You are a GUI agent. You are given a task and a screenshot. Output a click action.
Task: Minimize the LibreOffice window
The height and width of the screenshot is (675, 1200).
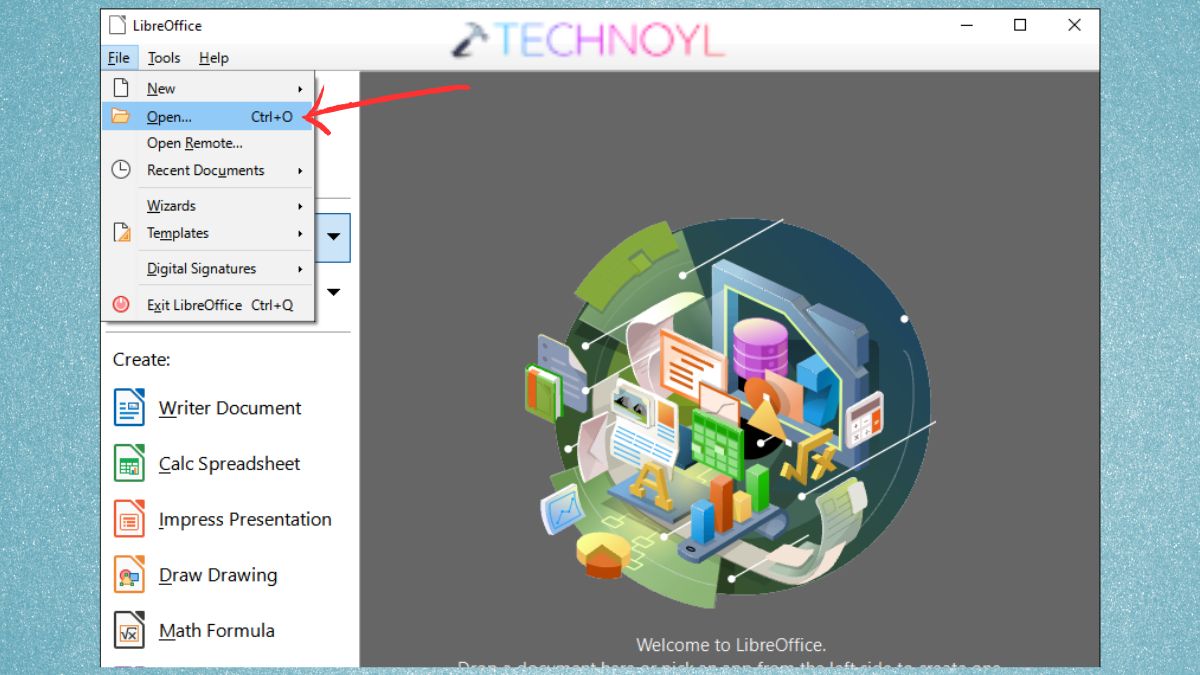(x=965, y=25)
